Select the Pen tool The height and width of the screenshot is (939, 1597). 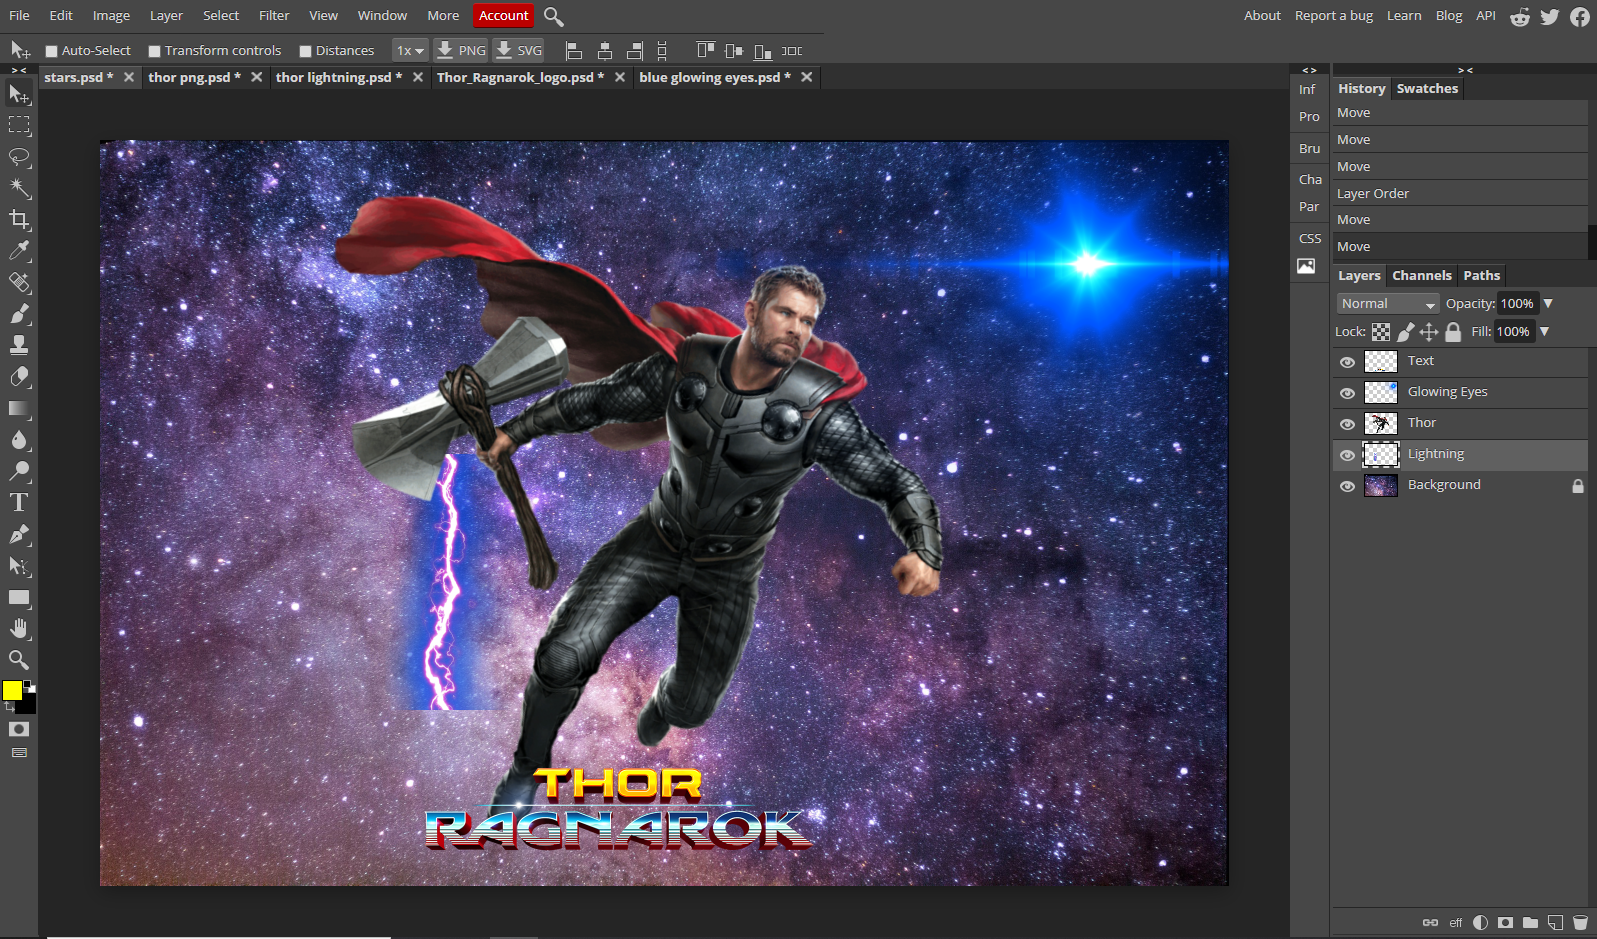(x=19, y=534)
